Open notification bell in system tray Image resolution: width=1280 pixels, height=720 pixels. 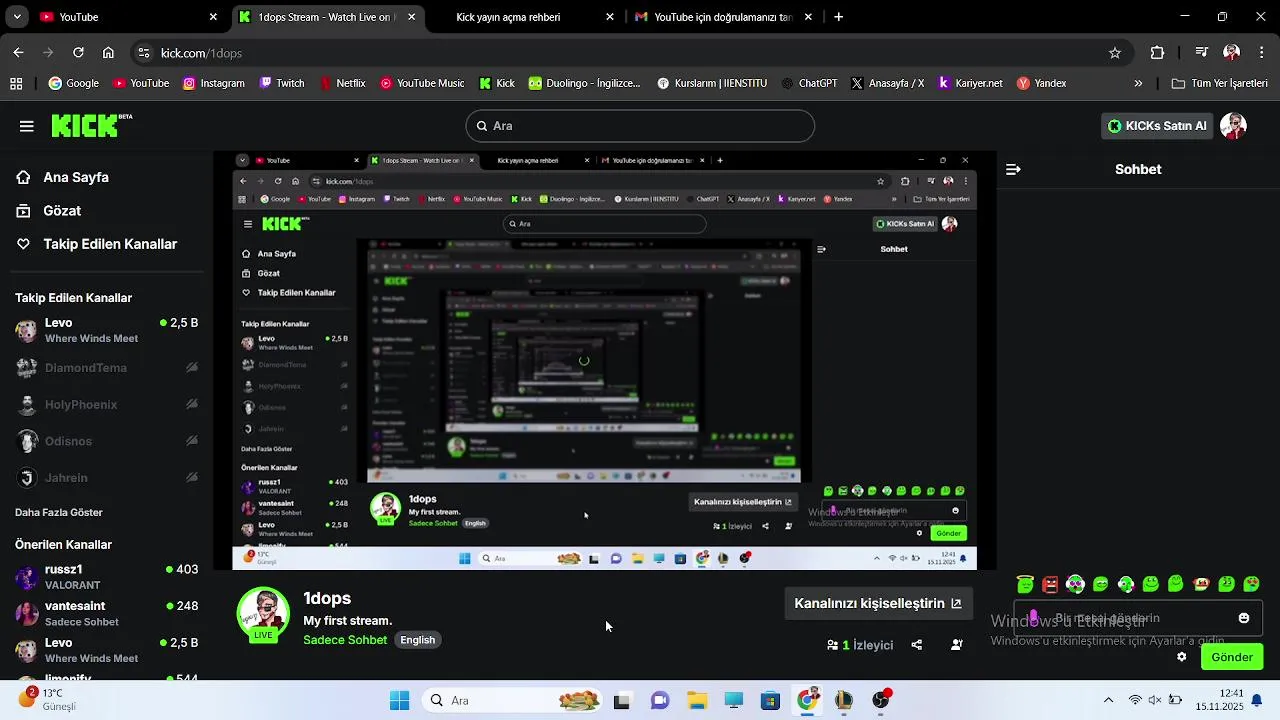pos(1257,700)
